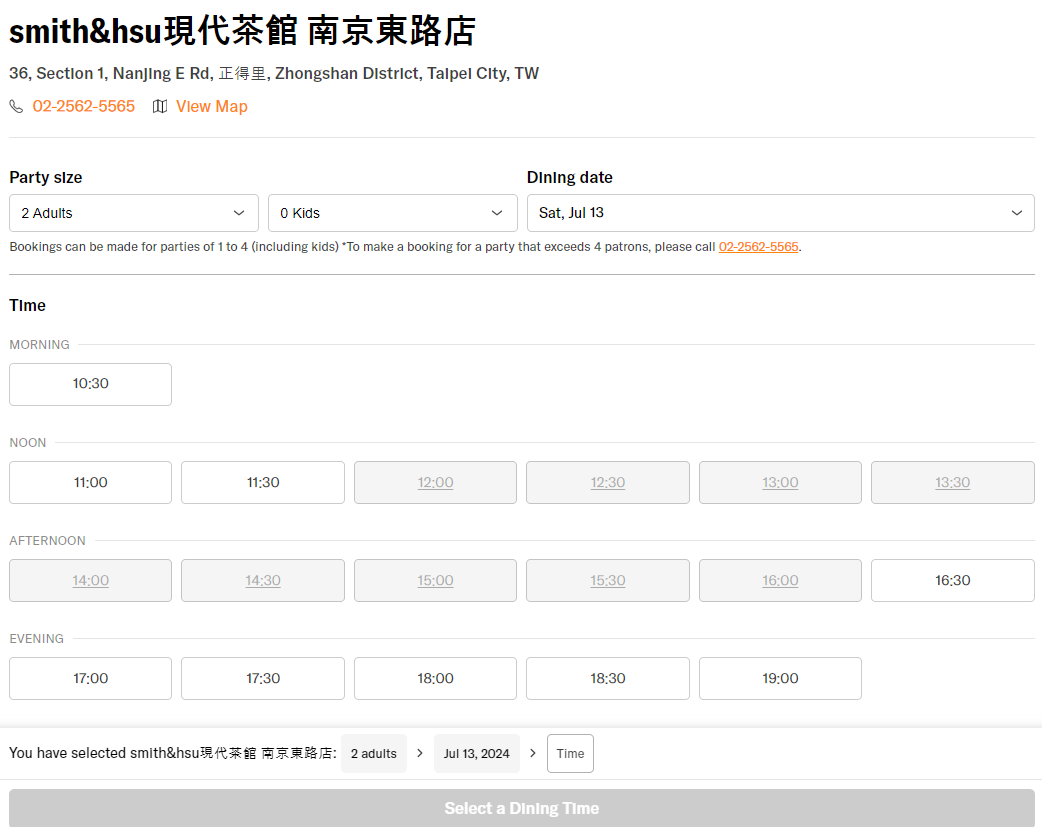Click the unavailable 16:00 slot
Screen dimensions: 1042x827
click(x=780, y=580)
